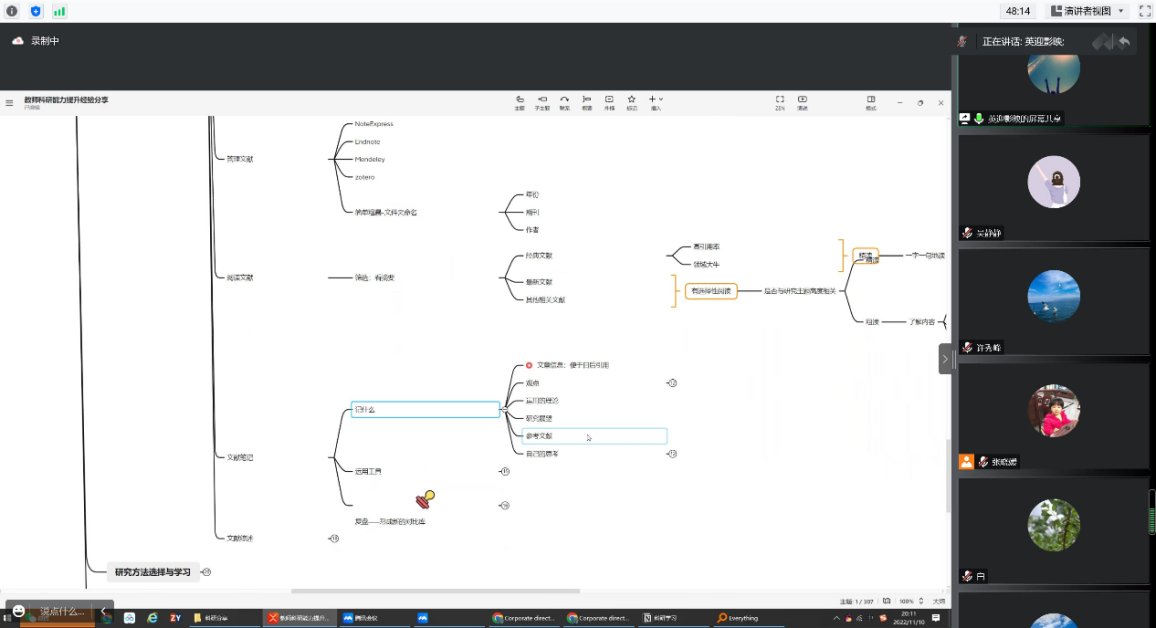Start the Pitch presentation mode
This screenshot has height=628, width=1156.
802,102
